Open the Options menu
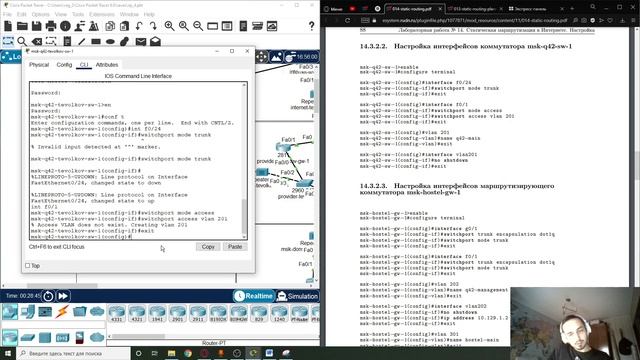 tap(40, 14)
